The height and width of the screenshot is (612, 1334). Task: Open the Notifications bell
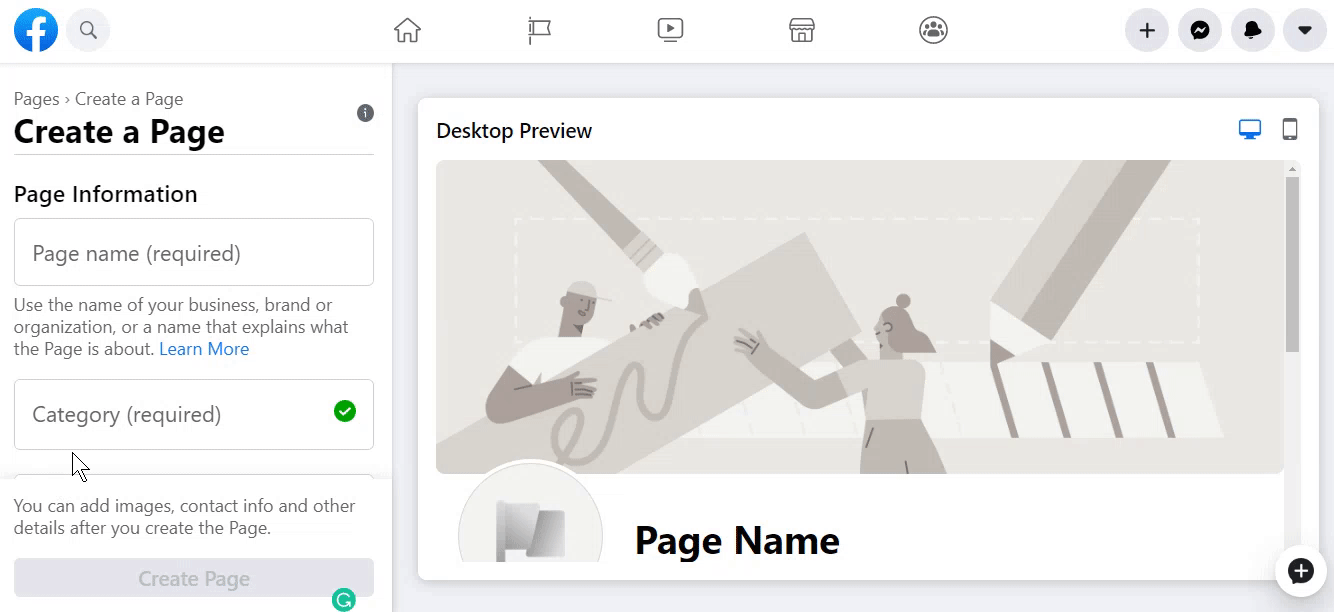pos(1252,30)
